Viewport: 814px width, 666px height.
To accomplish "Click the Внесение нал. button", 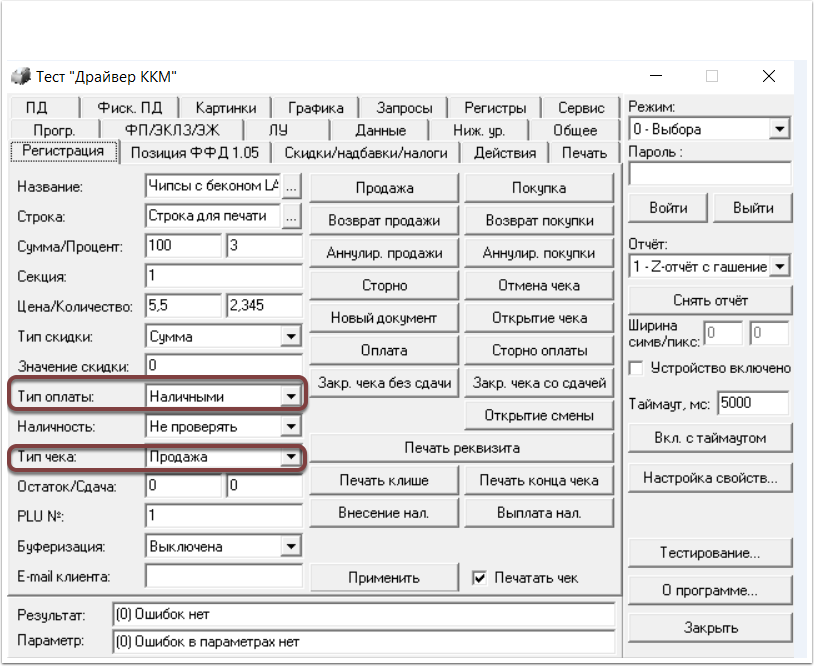I will click(x=384, y=513).
